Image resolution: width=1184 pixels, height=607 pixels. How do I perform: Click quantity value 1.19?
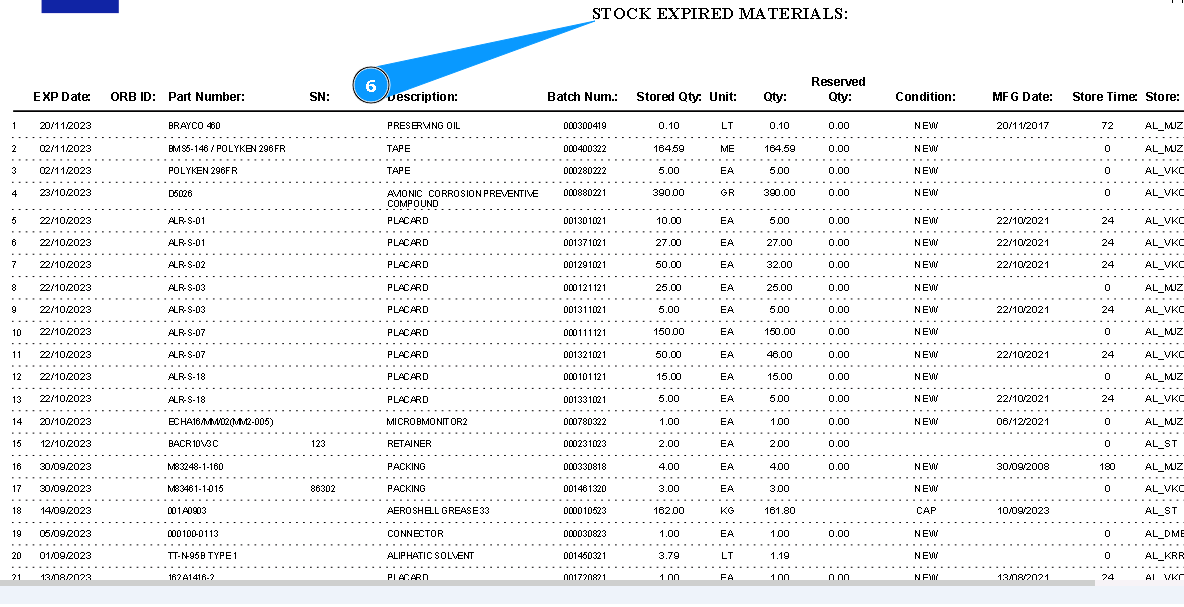pos(780,556)
